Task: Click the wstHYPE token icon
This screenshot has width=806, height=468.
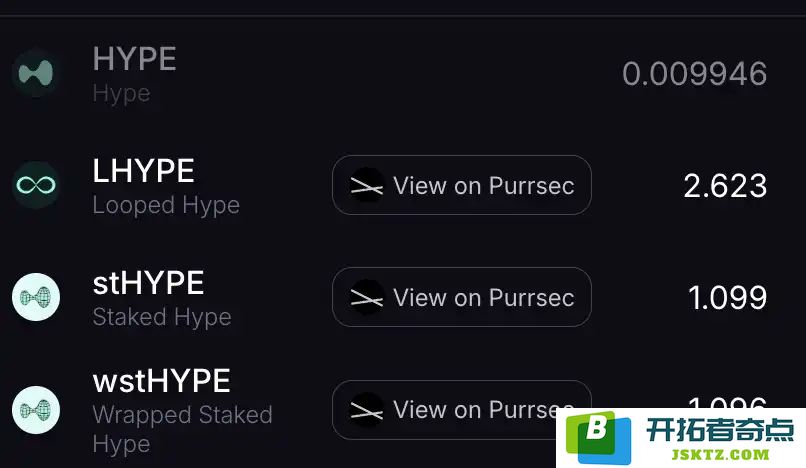Action: [36, 410]
